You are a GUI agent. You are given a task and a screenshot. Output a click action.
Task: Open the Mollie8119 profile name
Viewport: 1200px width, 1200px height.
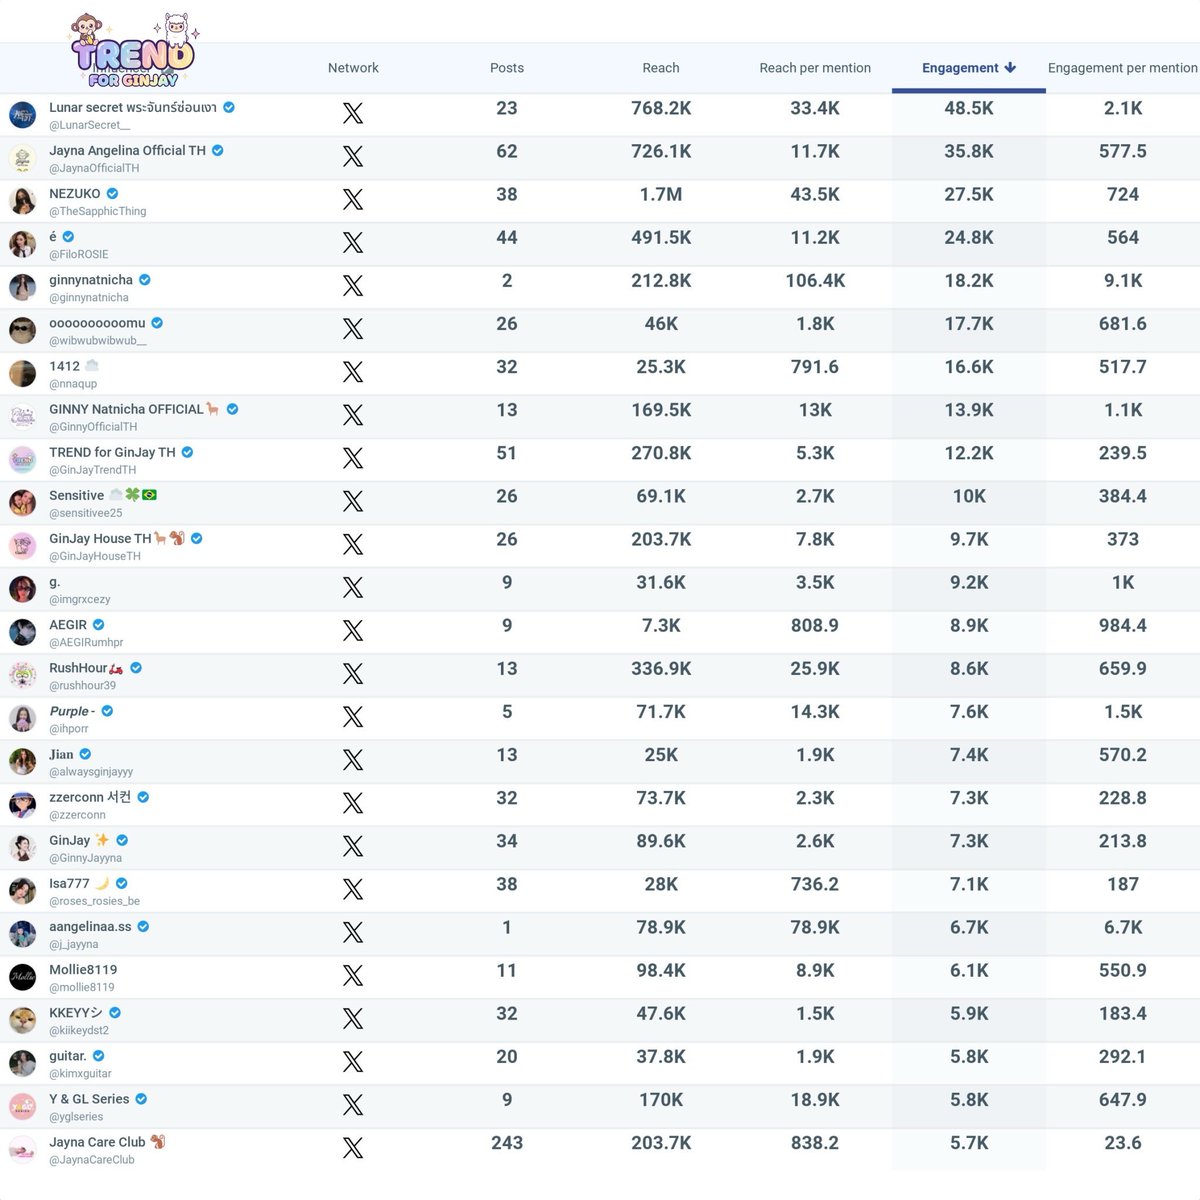pyautogui.click(x=83, y=969)
